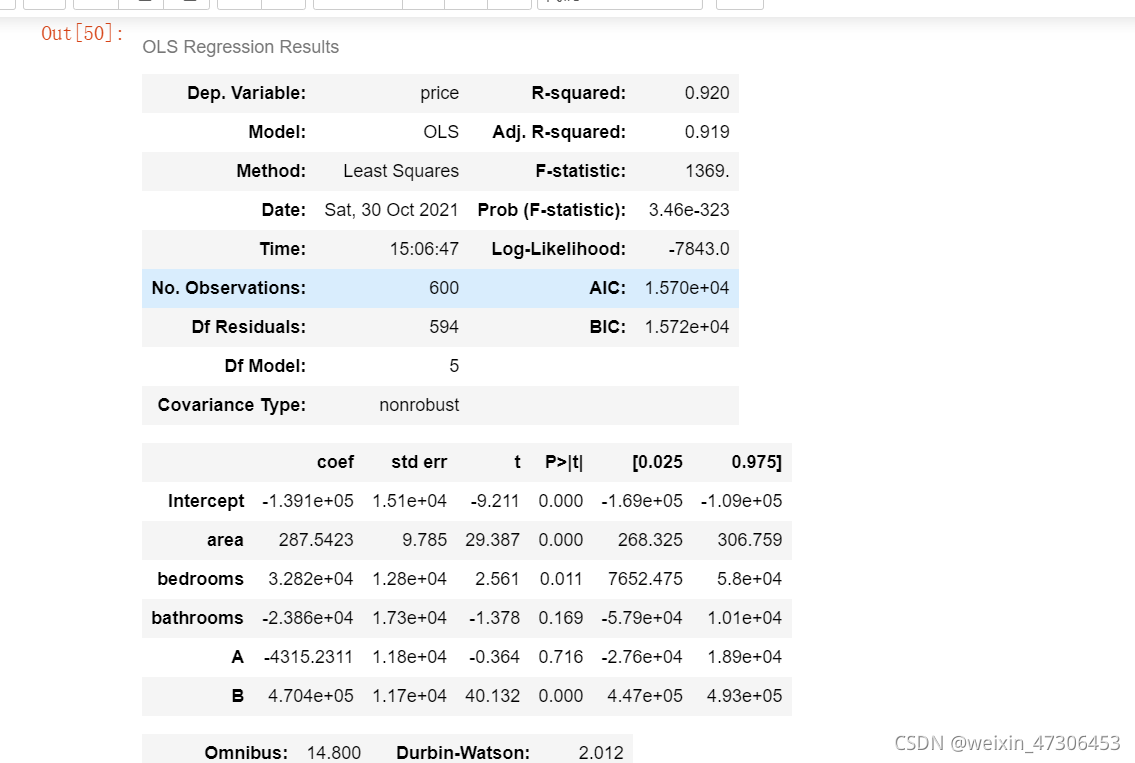Screen dimensions: 1135x763
Task: Select the bedrooms coefficient 3.282e+04
Action: click(x=311, y=580)
